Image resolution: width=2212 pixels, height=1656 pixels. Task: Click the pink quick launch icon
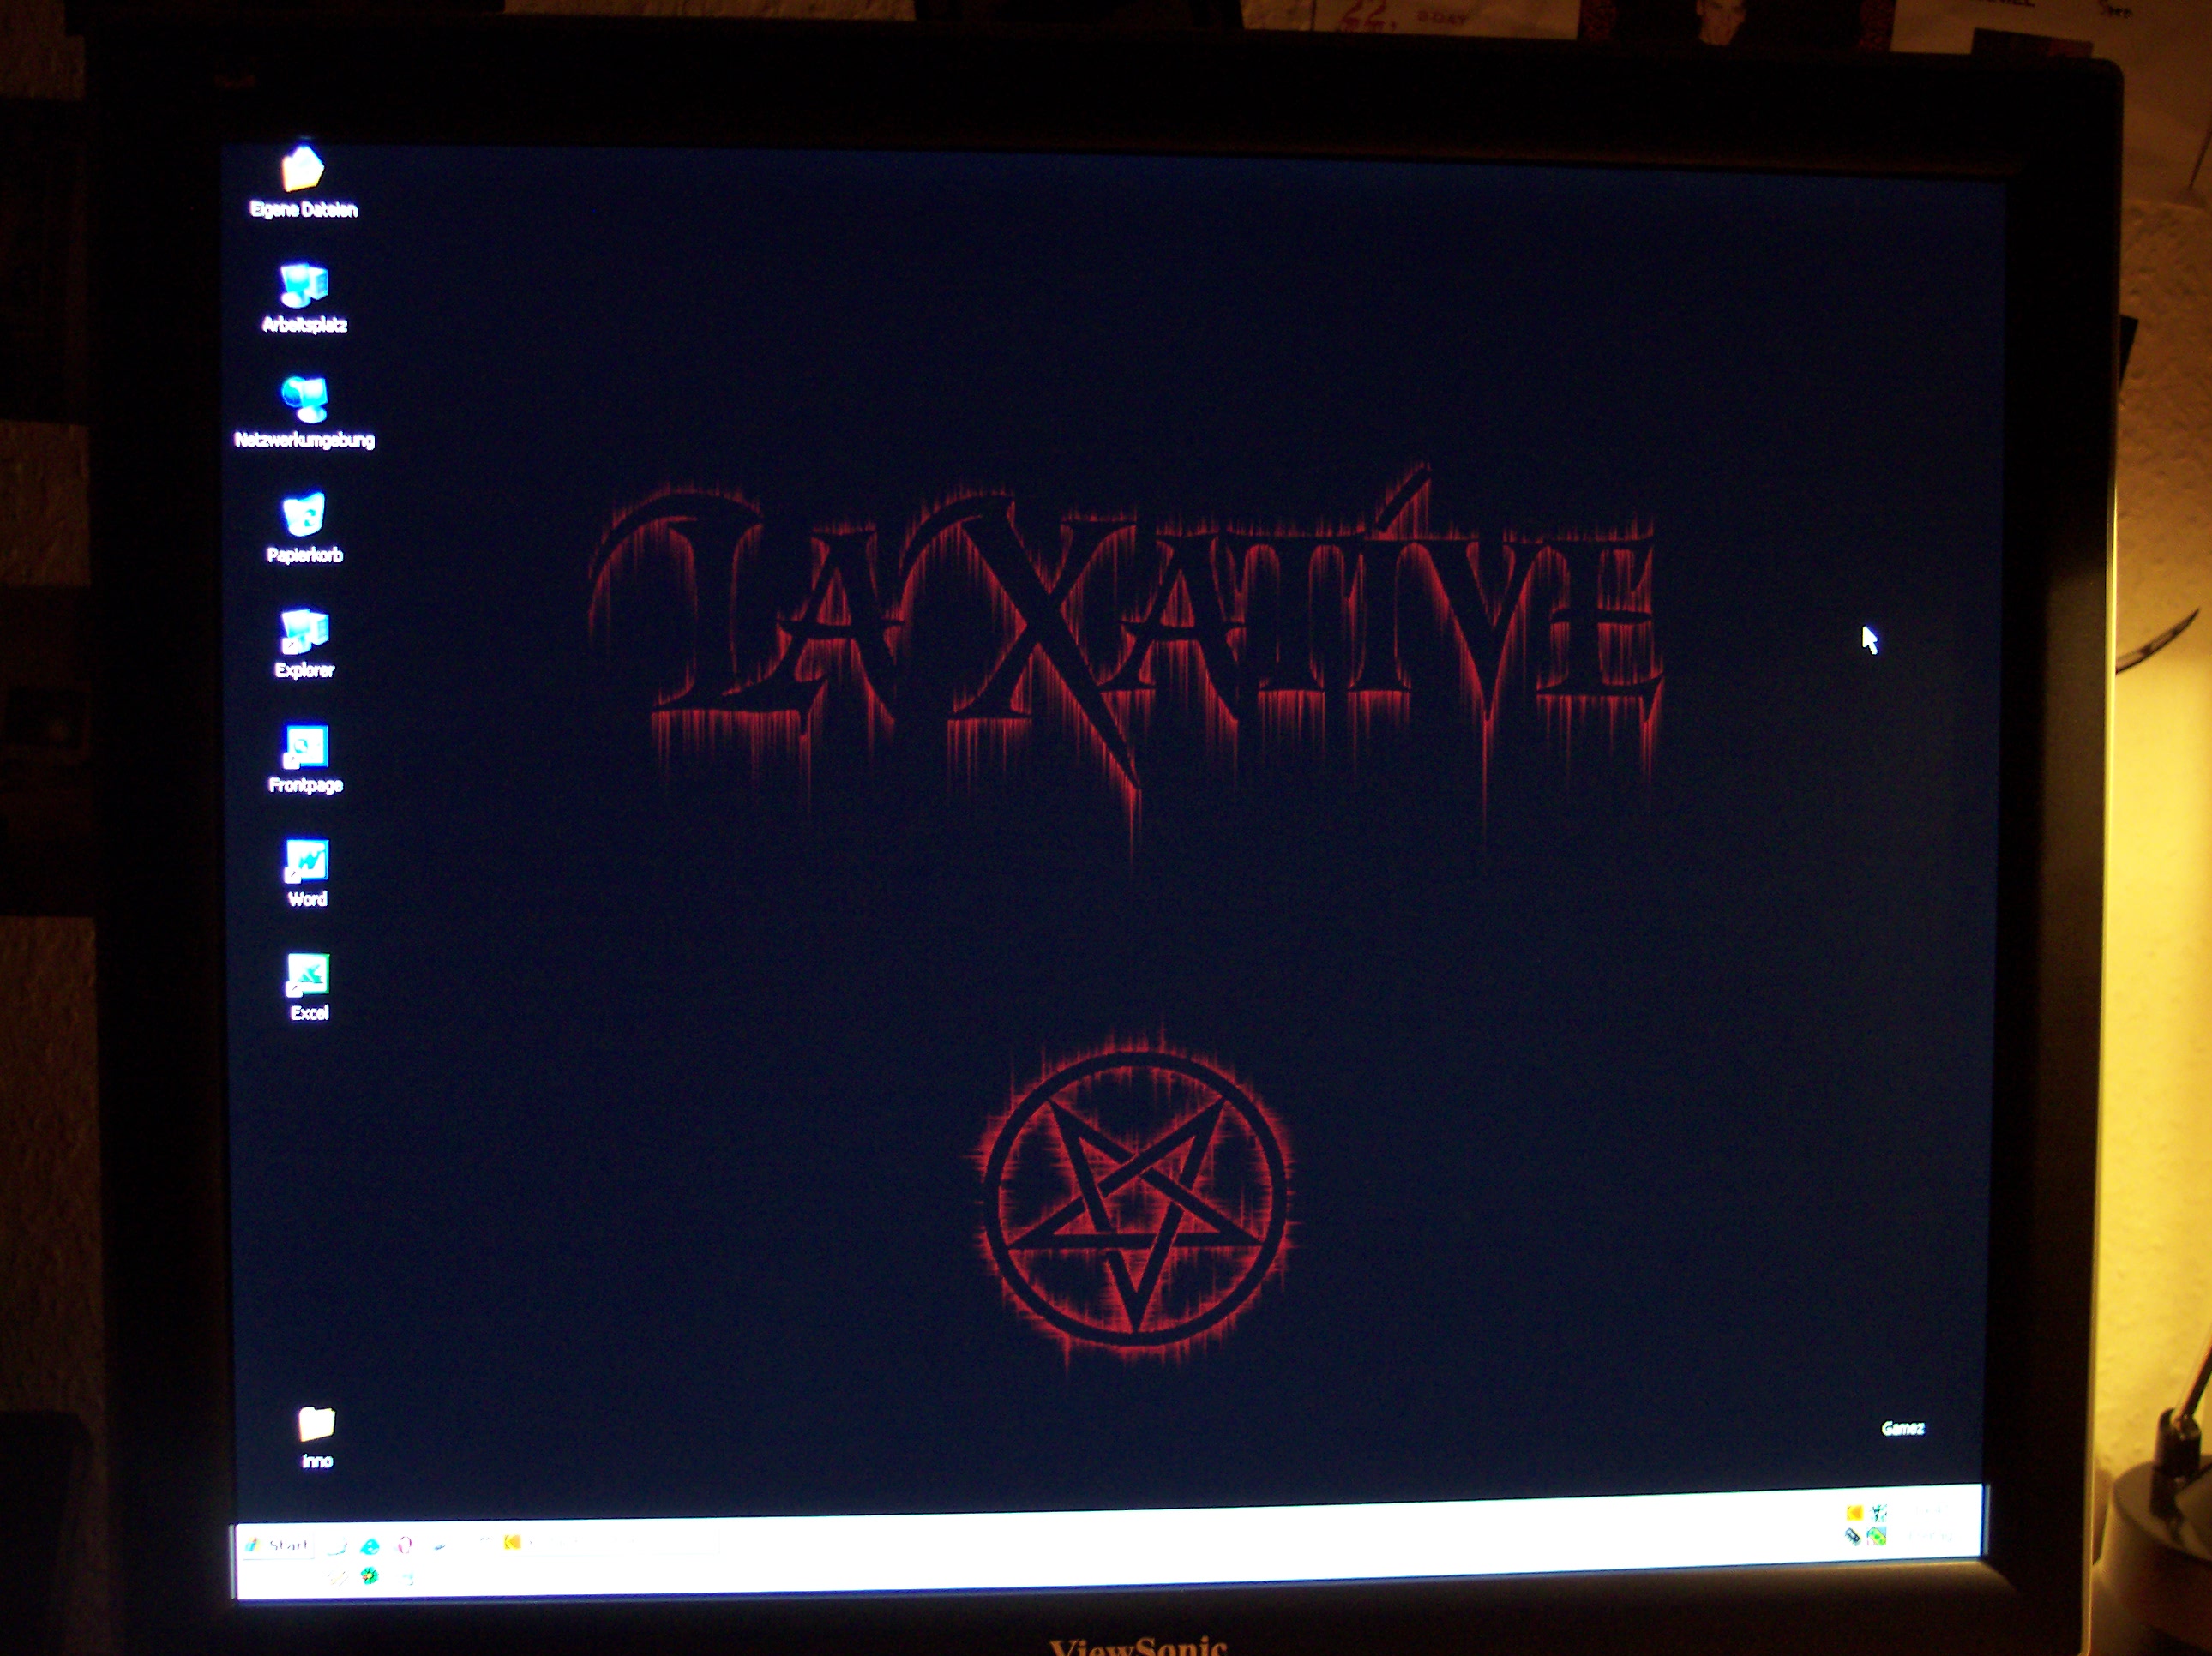pos(405,1546)
